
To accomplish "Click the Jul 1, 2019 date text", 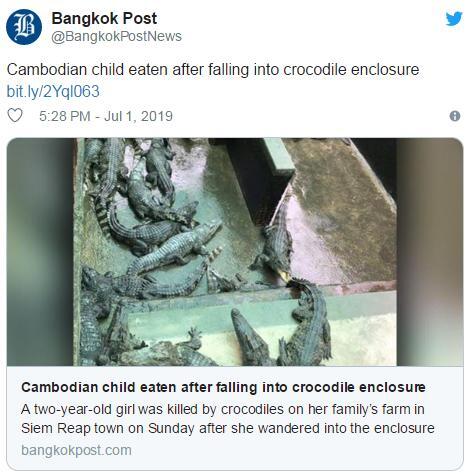I will (x=138, y=116).
